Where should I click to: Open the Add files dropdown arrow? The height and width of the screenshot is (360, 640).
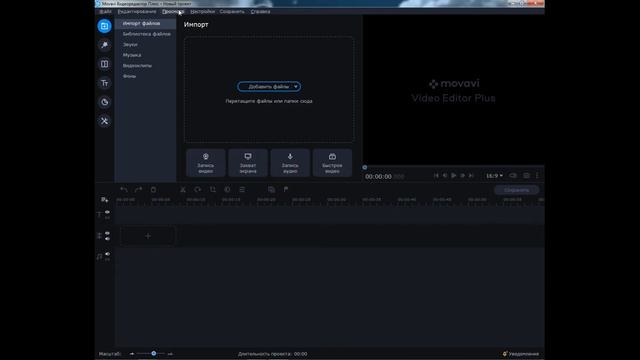(296, 87)
